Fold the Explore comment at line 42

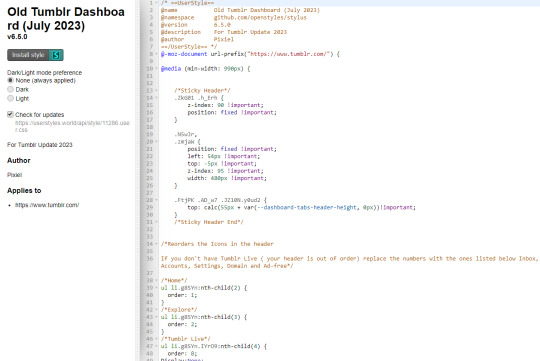pos(156,310)
